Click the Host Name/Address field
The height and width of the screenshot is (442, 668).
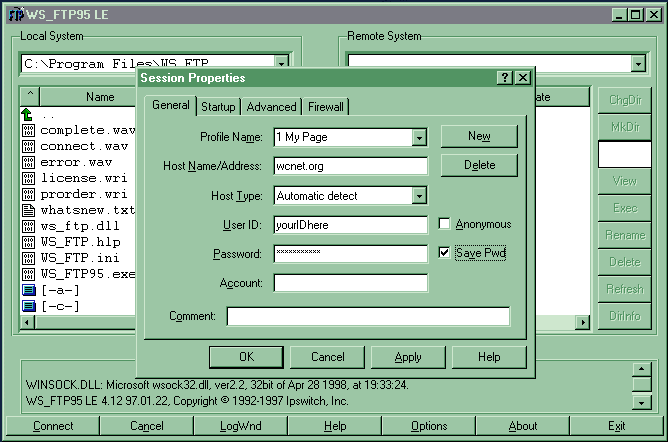coord(351,166)
